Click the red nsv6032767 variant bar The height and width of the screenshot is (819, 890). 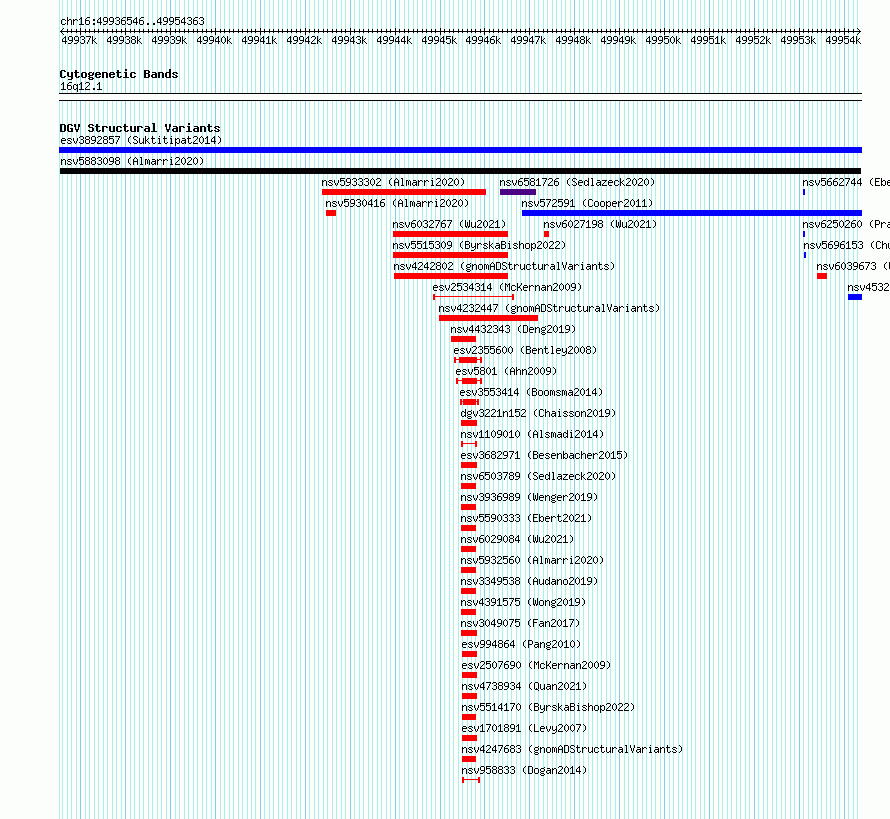pos(450,234)
